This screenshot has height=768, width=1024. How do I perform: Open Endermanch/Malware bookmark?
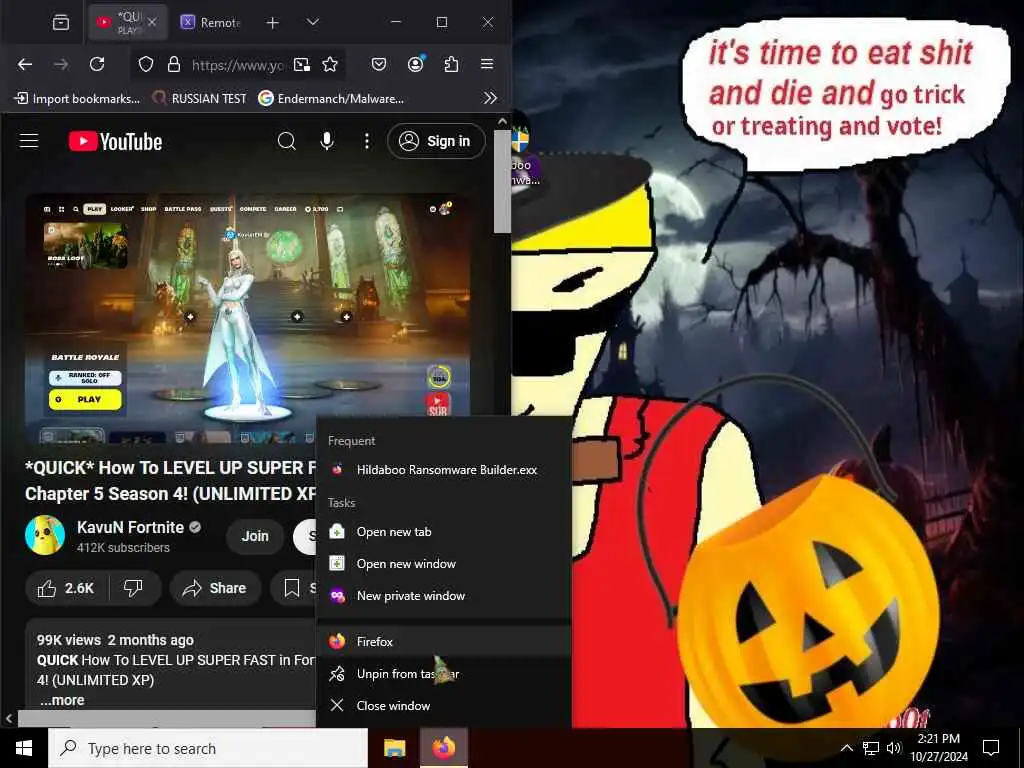[331, 99]
